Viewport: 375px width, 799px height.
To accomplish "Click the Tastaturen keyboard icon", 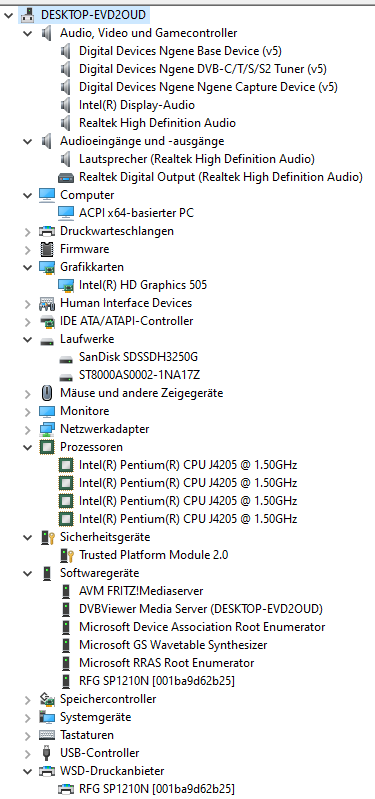I will (x=47, y=735).
